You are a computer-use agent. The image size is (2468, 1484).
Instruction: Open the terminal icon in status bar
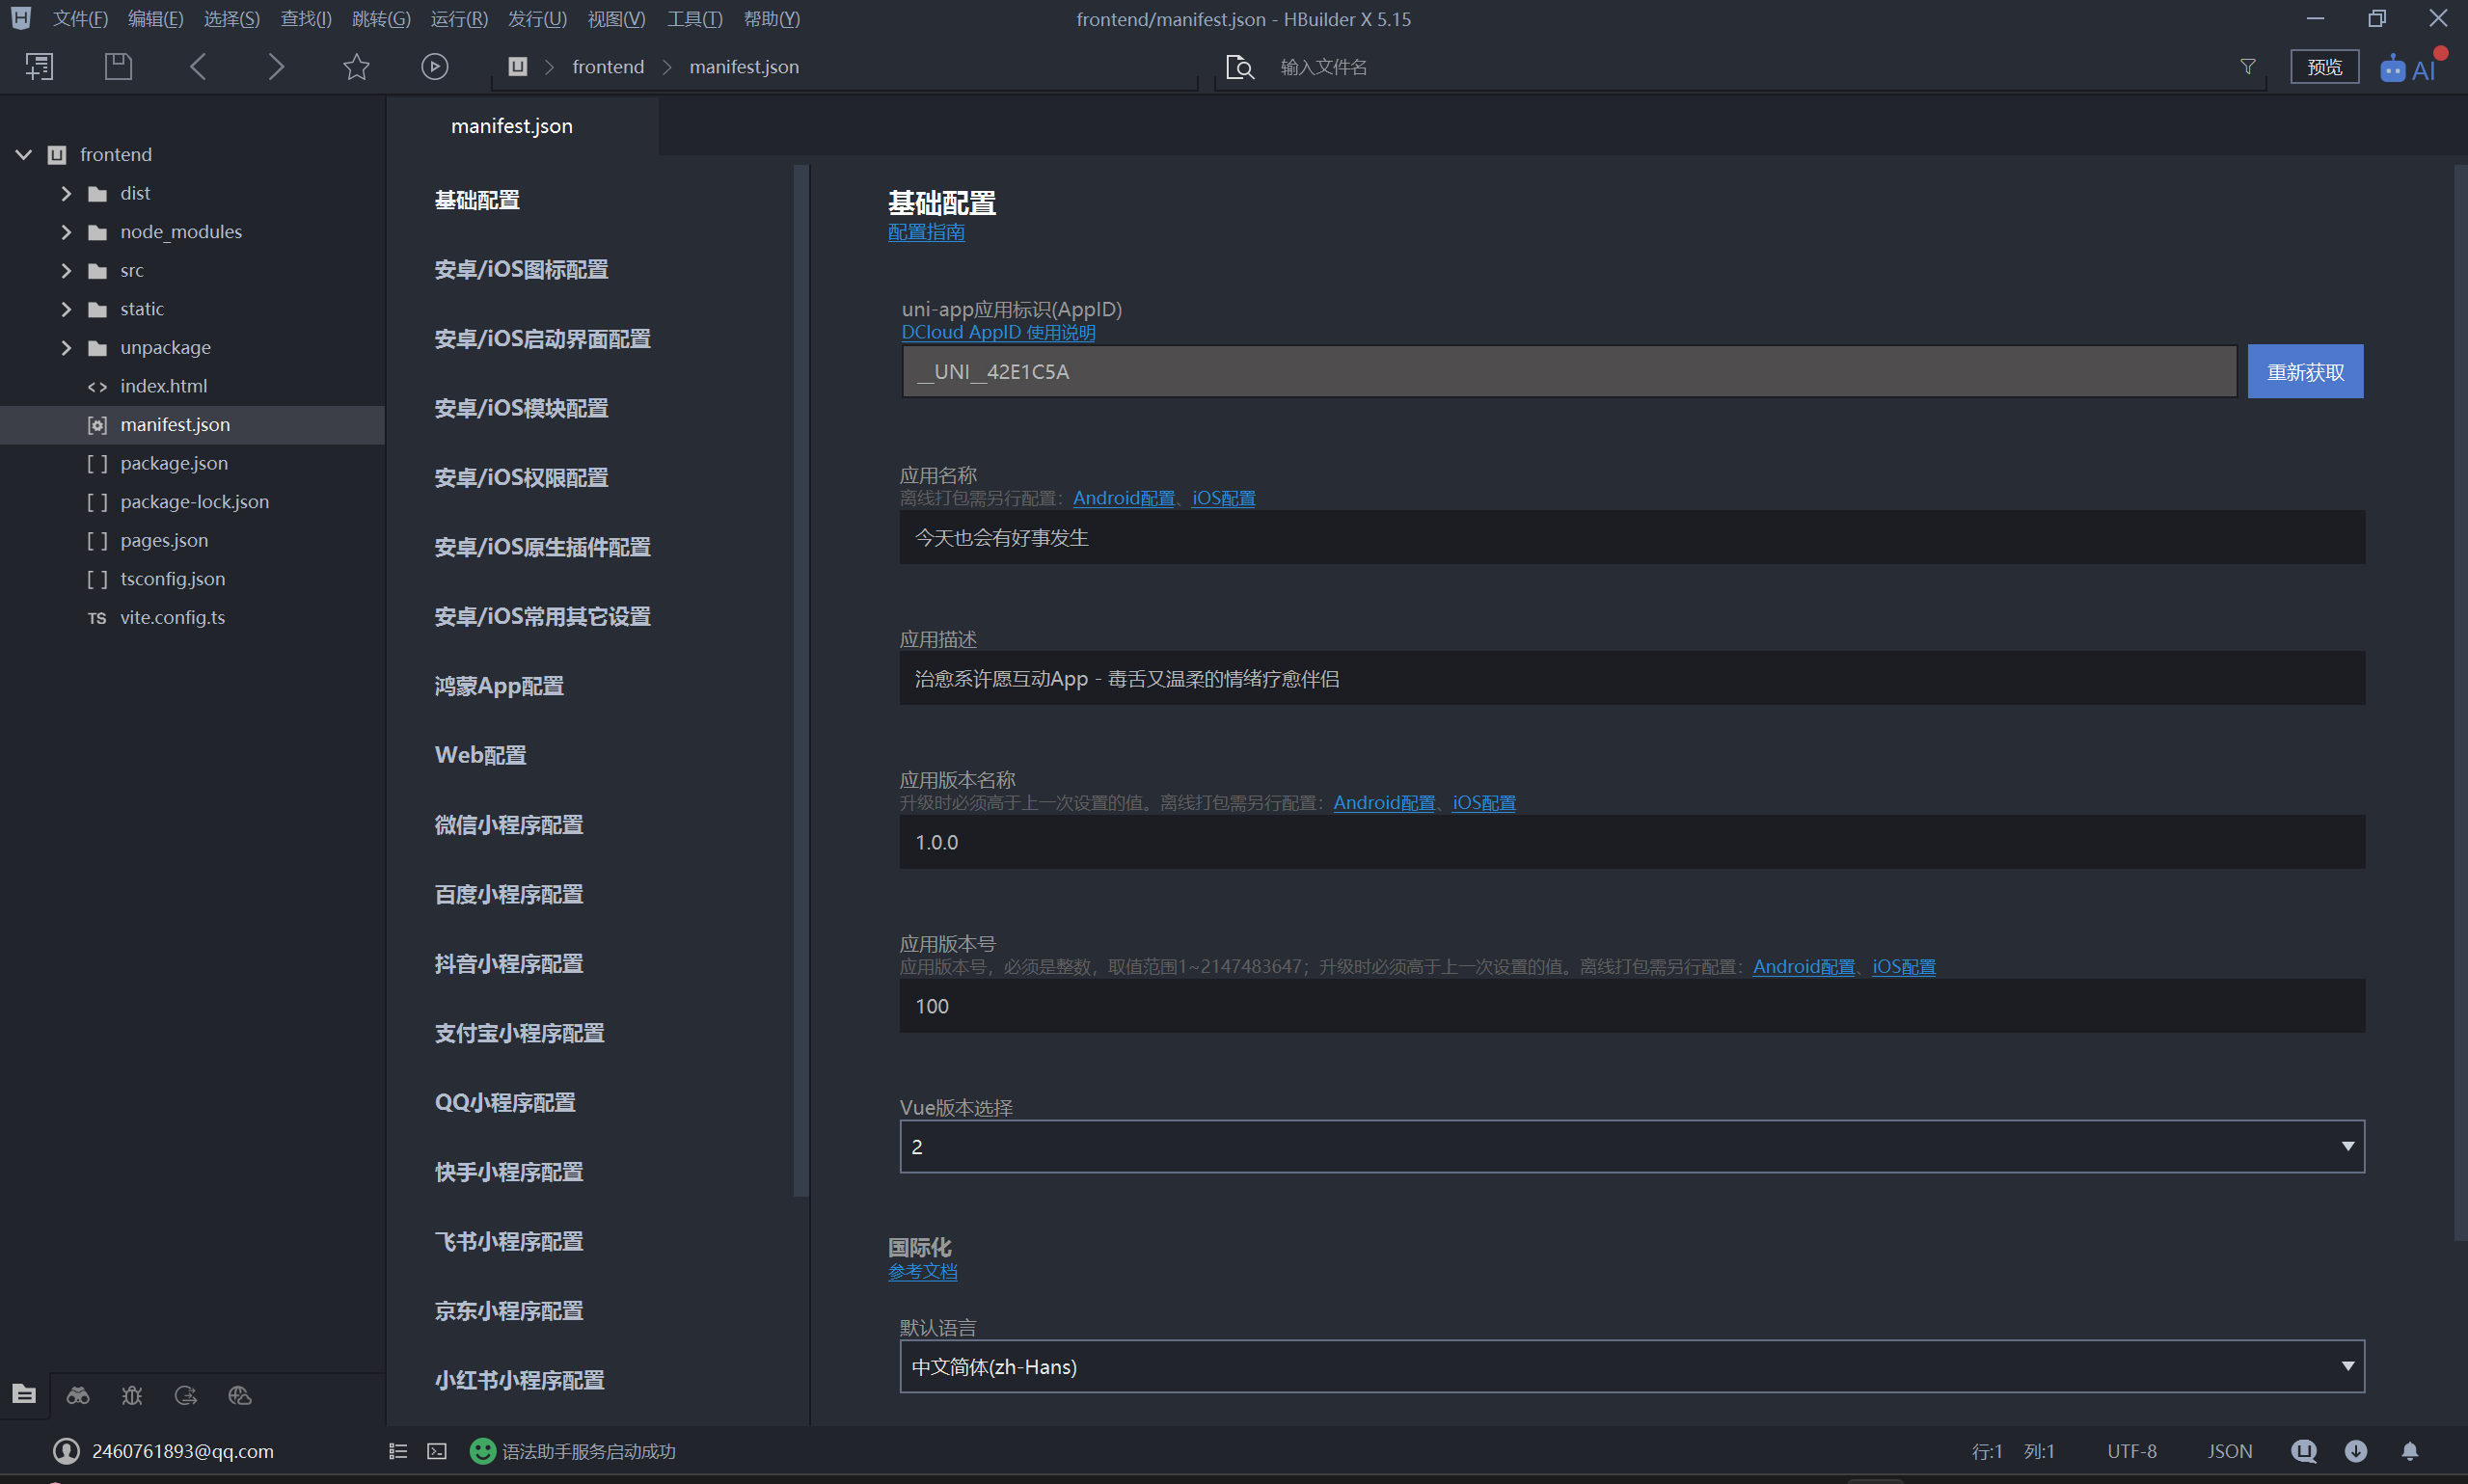tap(437, 1451)
